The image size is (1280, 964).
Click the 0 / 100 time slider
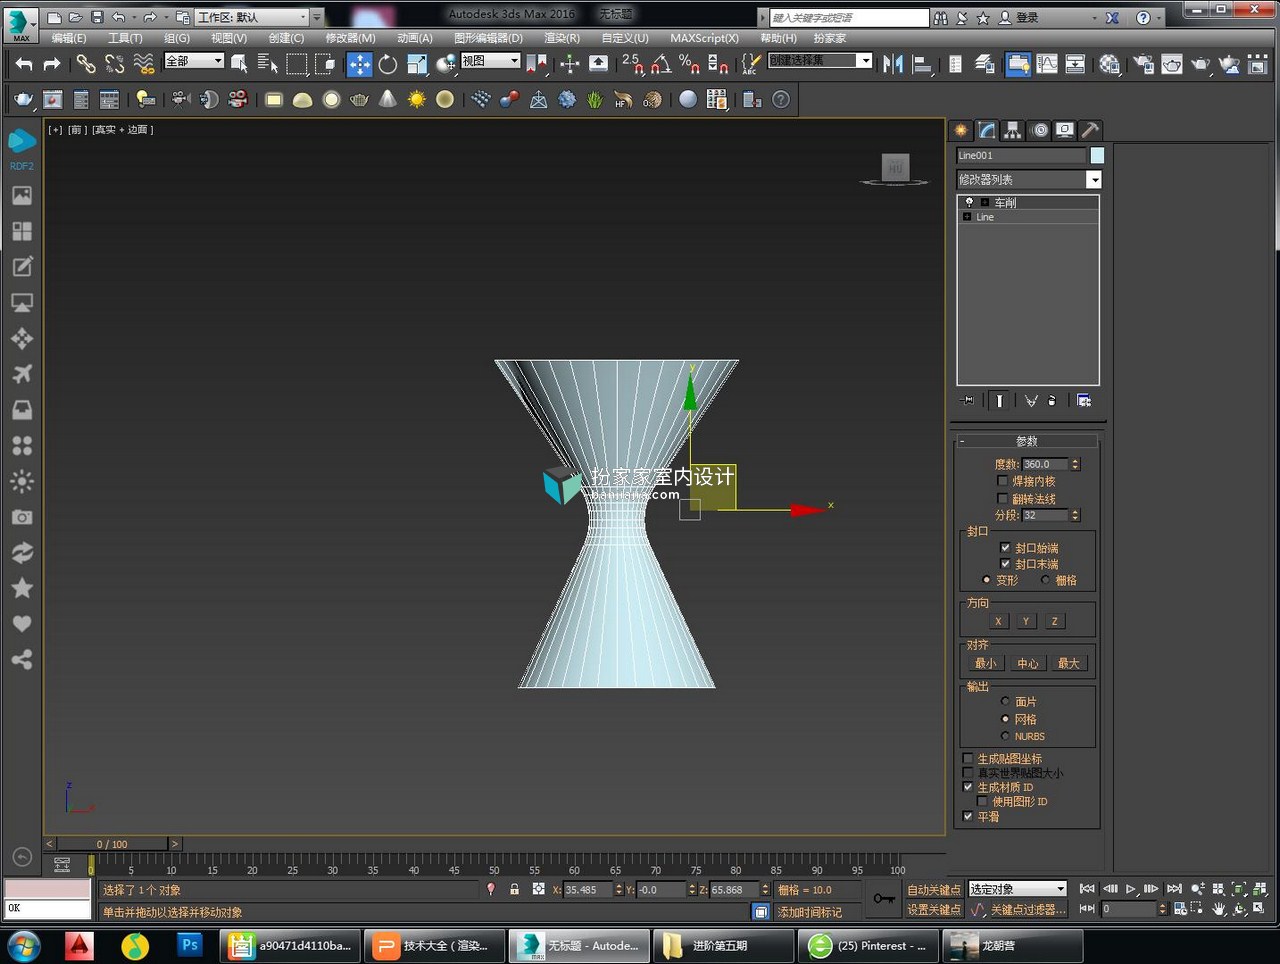[112, 844]
